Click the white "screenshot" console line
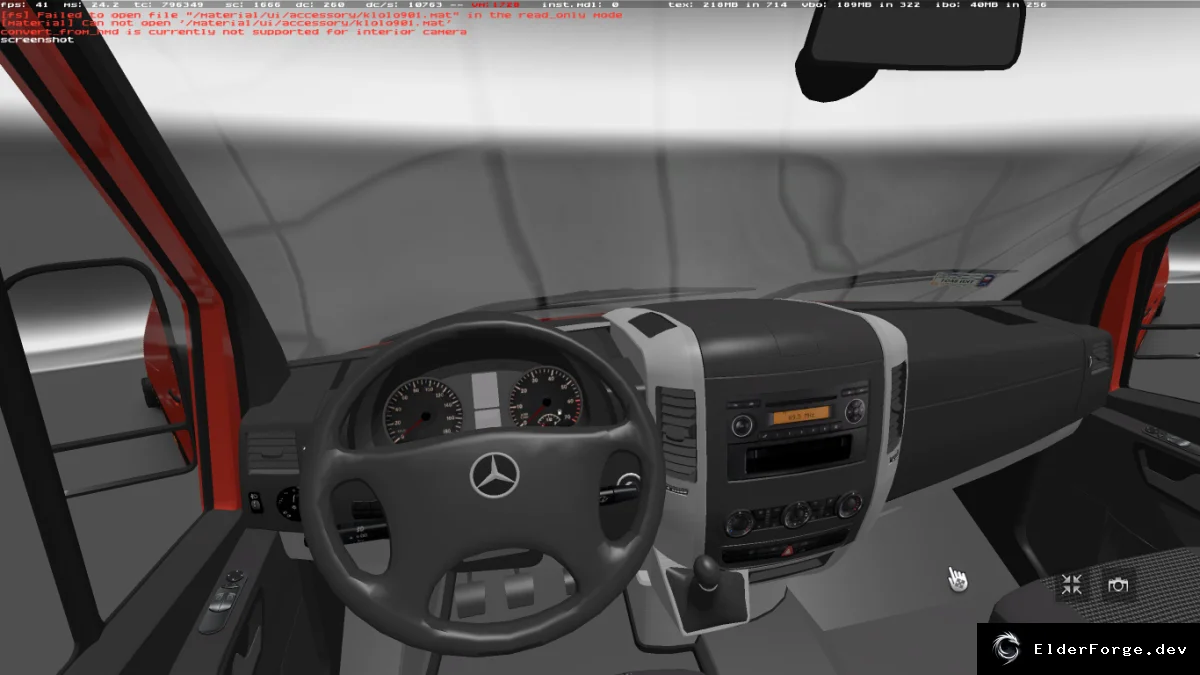Screen dimensions: 1200x675 pyautogui.click(x=37, y=40)
